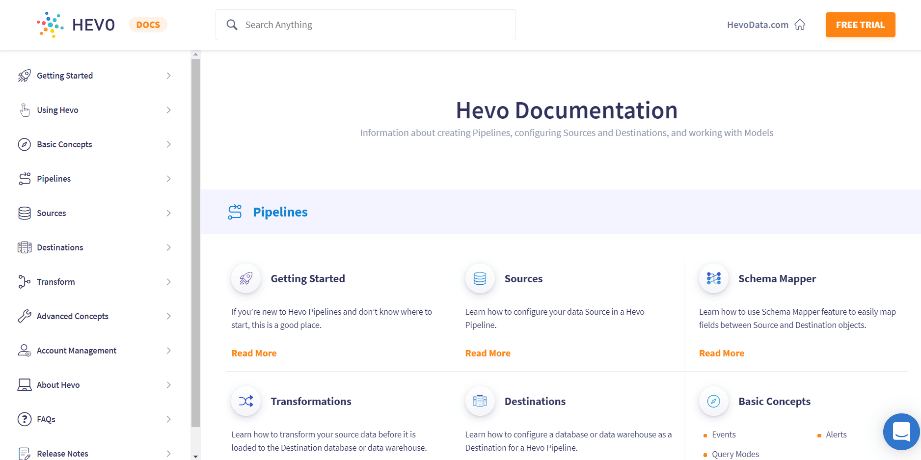
Task: Open the chat support bubble
Action: click(901, 432)
